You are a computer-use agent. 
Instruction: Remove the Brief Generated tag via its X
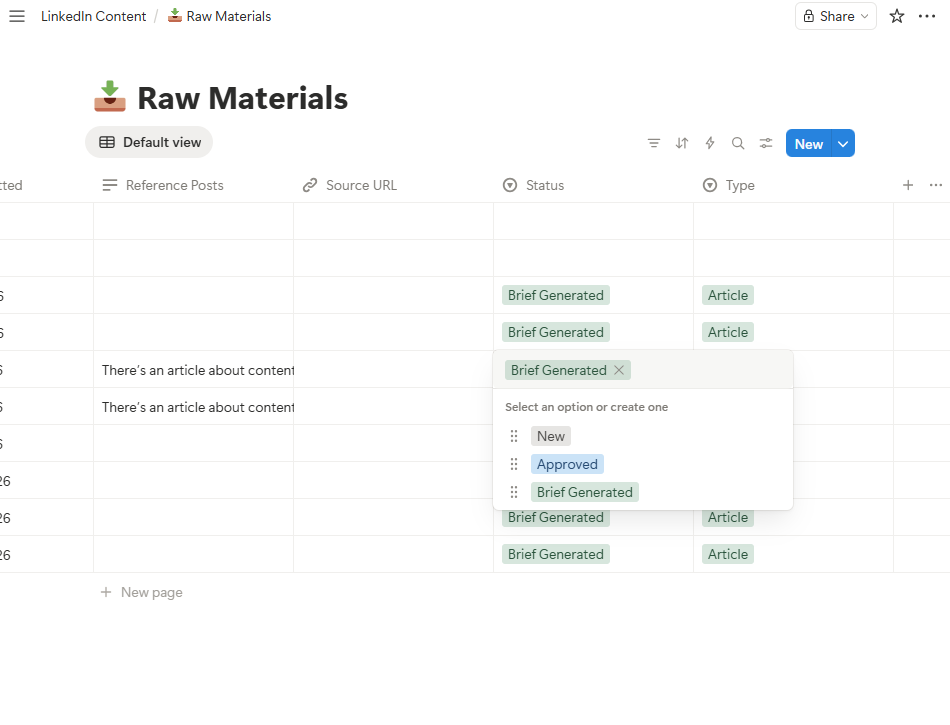[x=619, y=370]
